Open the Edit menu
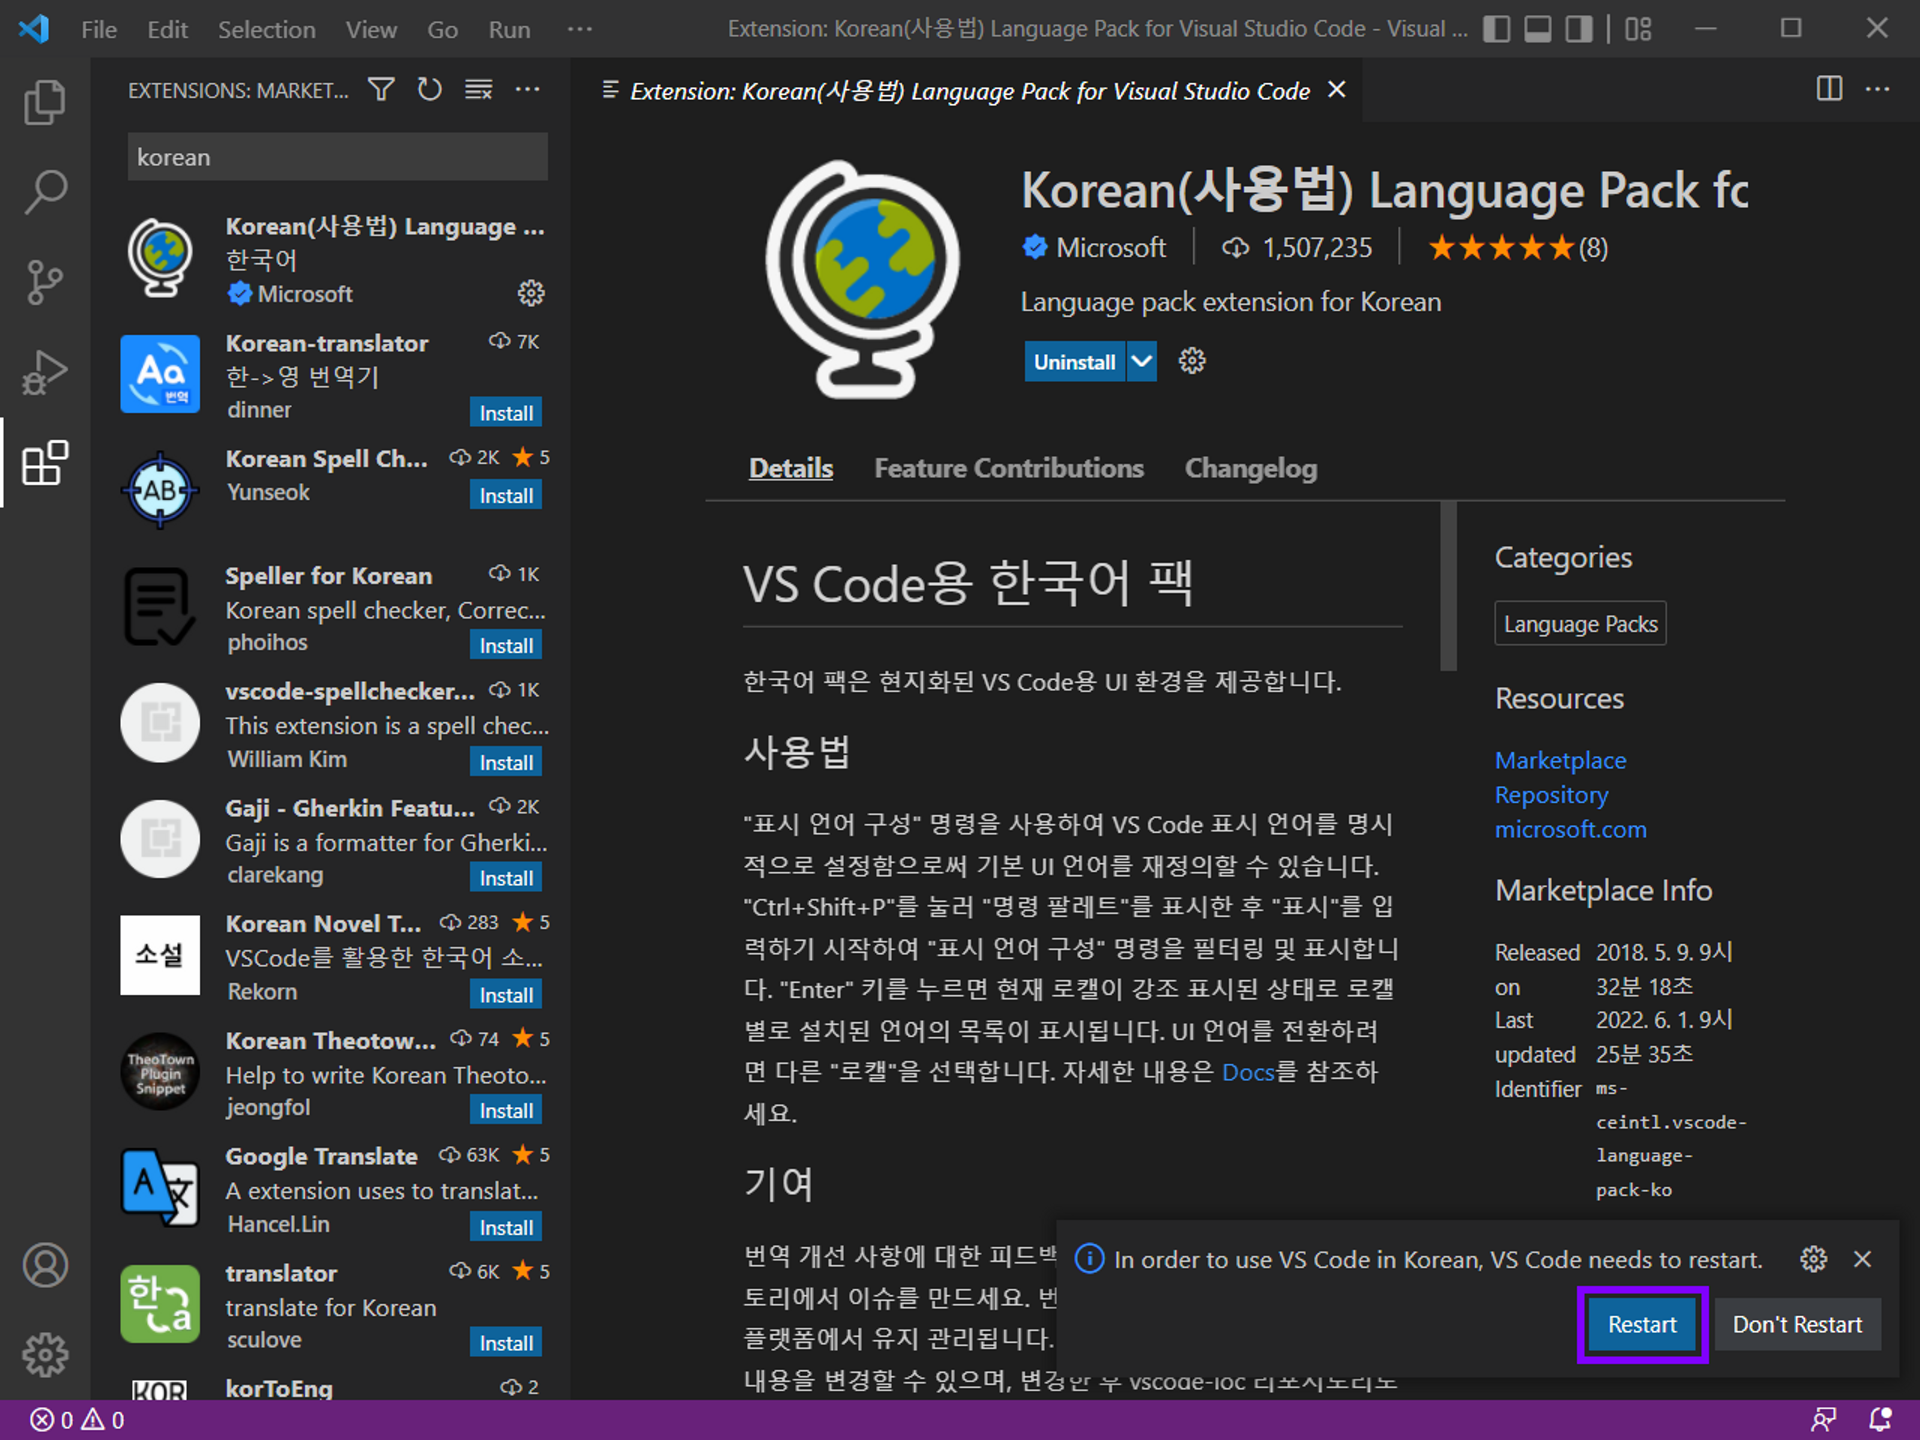 click(x=168, y=29)
